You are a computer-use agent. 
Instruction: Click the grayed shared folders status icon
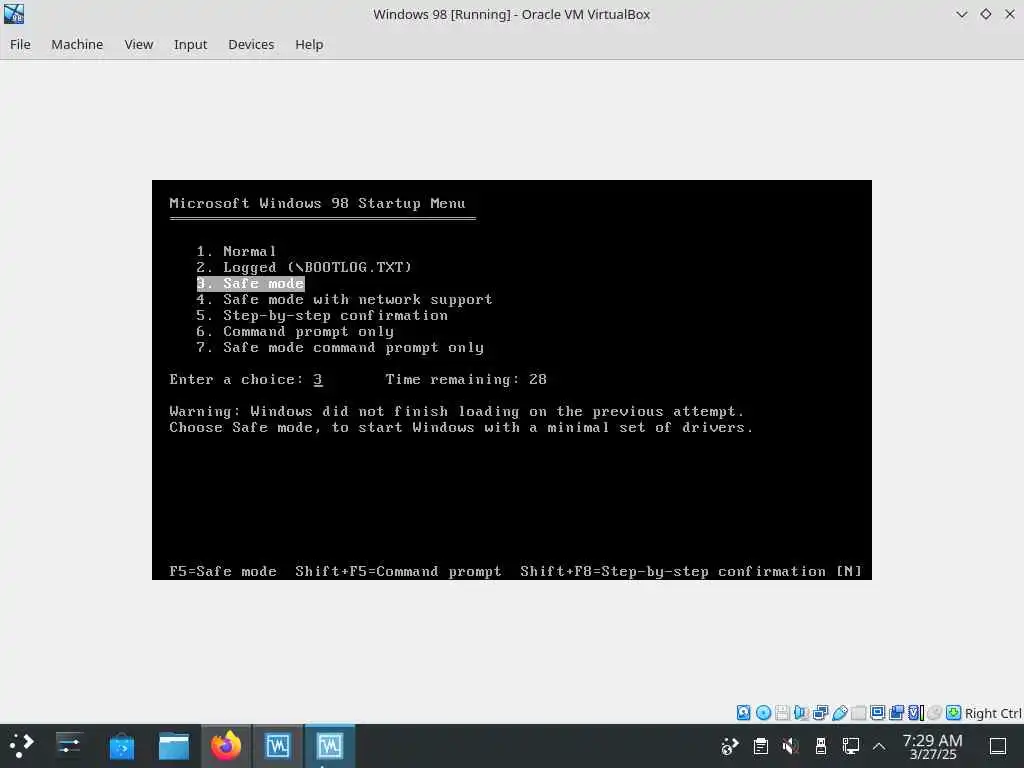[x=858, y=712]
